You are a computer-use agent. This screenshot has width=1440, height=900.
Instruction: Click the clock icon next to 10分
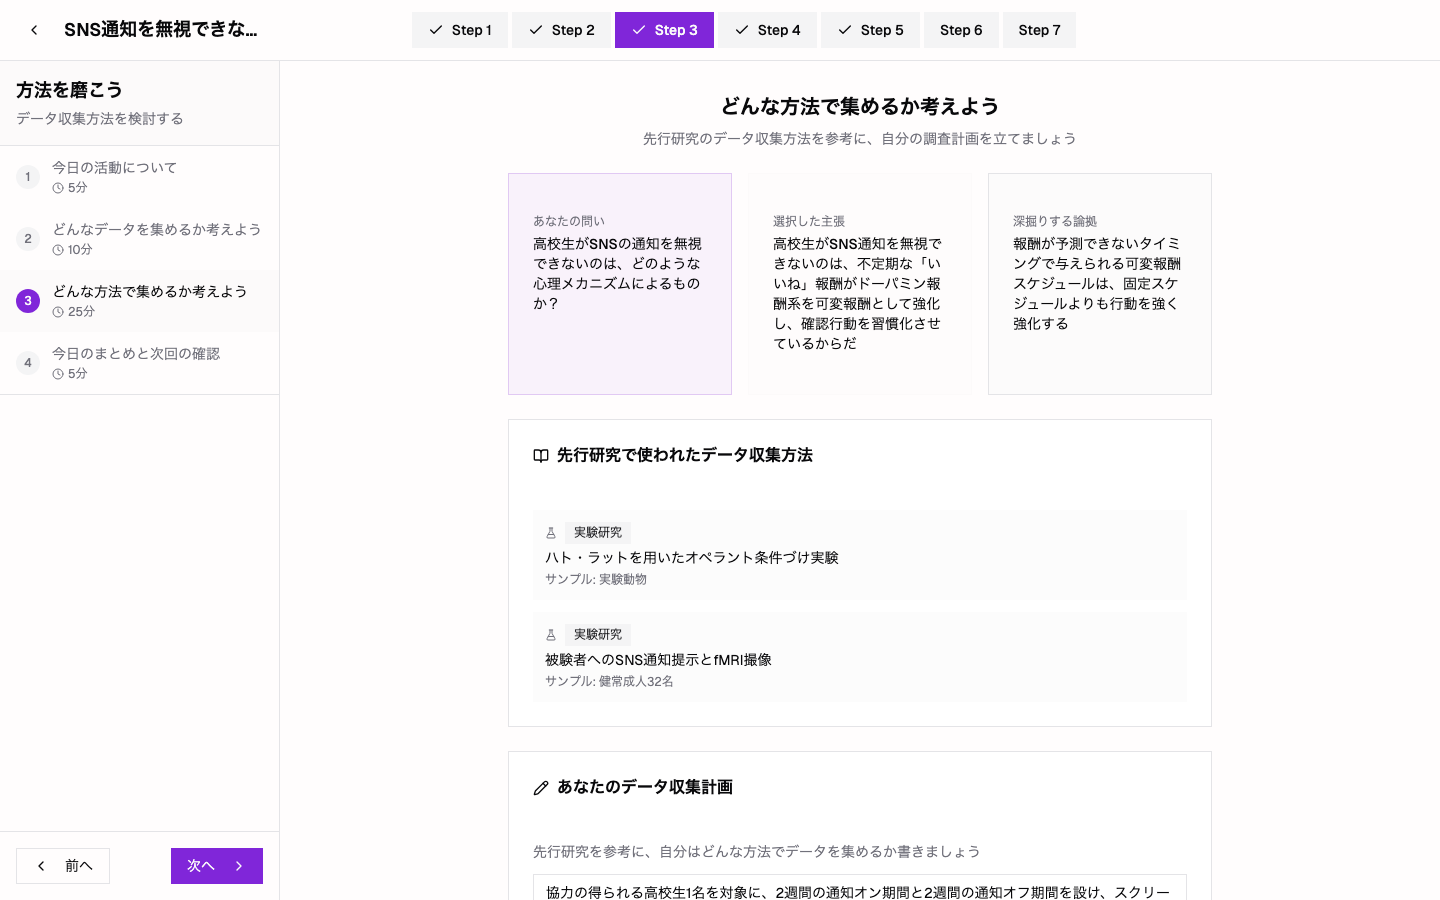(x=58, y=250)
